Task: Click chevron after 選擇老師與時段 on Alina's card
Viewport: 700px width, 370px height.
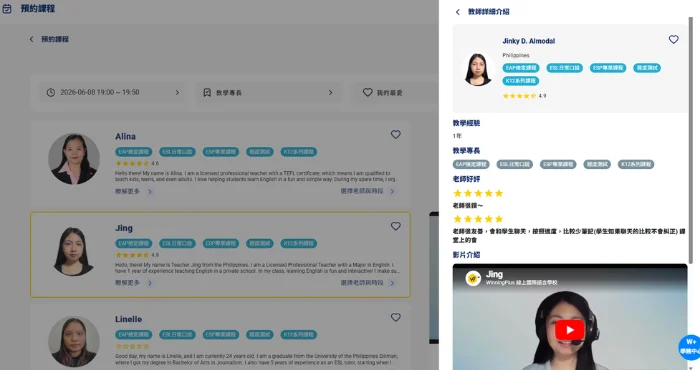Action: (392, 191)
